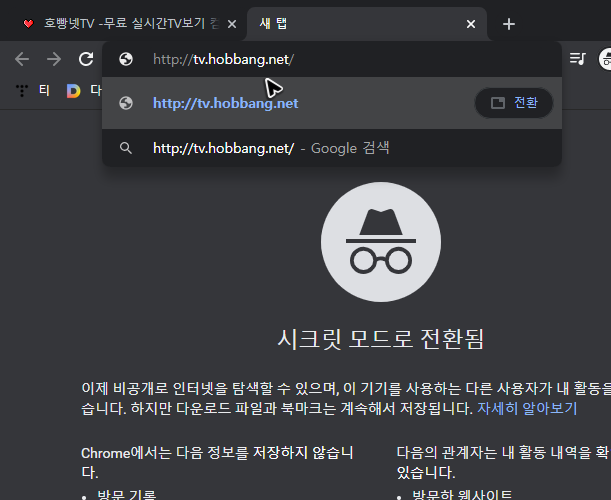Go forward with the forward arrow

[54, 59]
